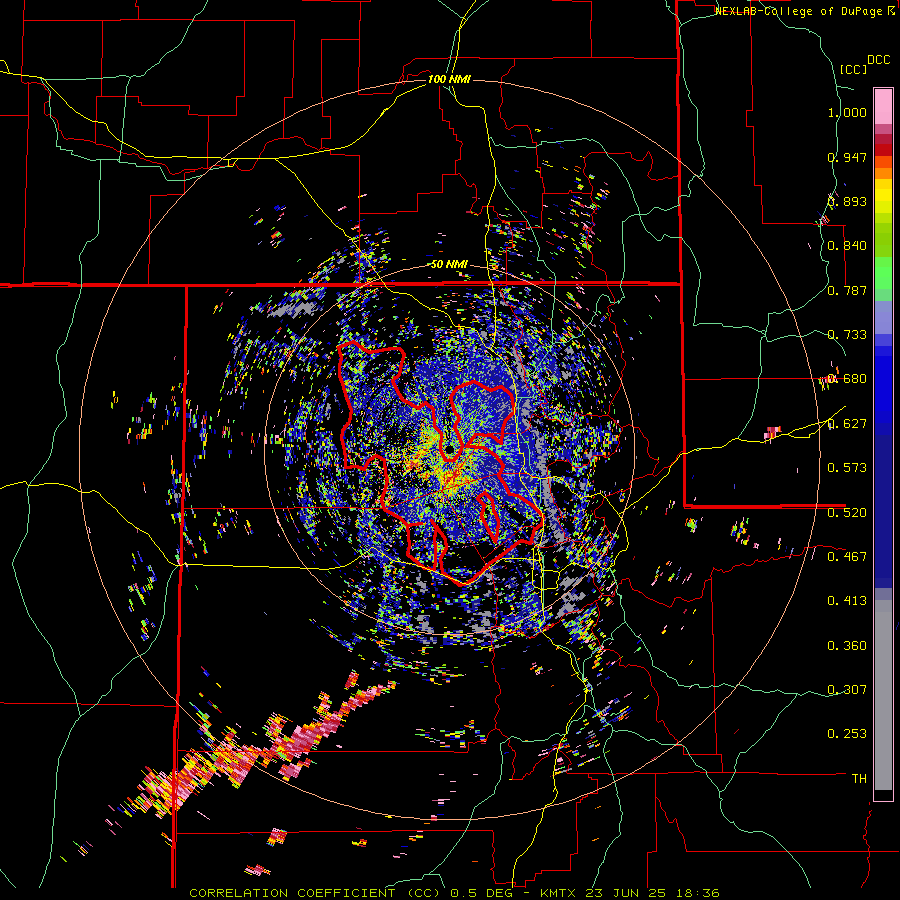Screen dimensions: 900x900
Task: Click the 100 NMI range ring label
Action: pos(449,79)
